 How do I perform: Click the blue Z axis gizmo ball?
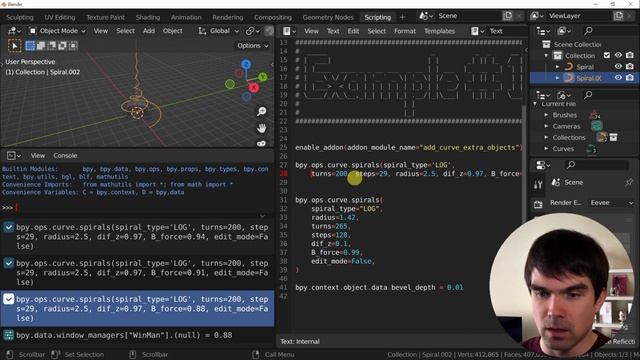click(246, 64)
